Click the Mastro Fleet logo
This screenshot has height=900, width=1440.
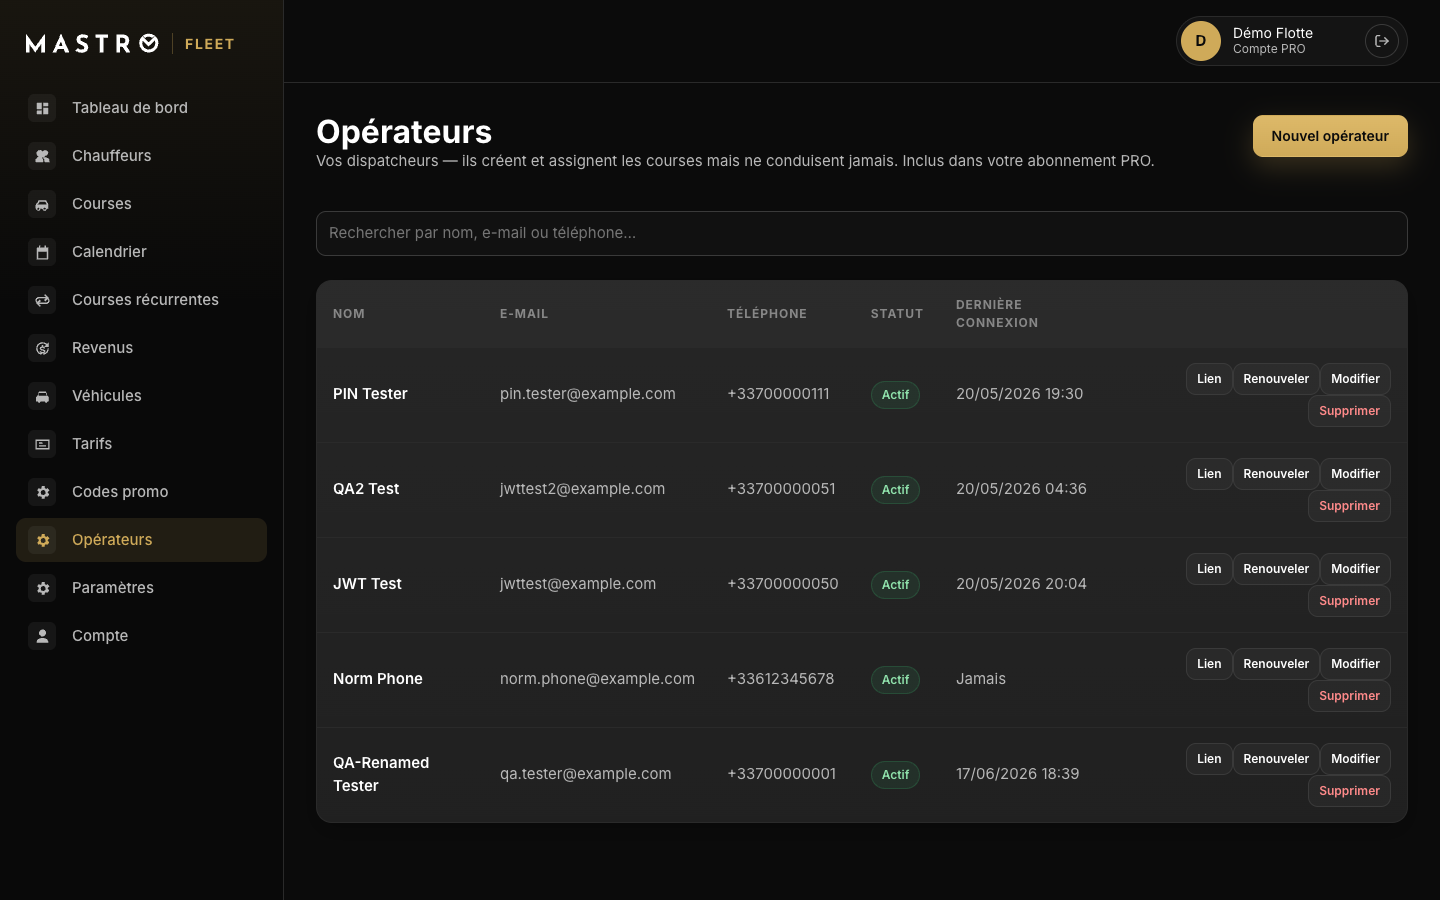point(130,43)
